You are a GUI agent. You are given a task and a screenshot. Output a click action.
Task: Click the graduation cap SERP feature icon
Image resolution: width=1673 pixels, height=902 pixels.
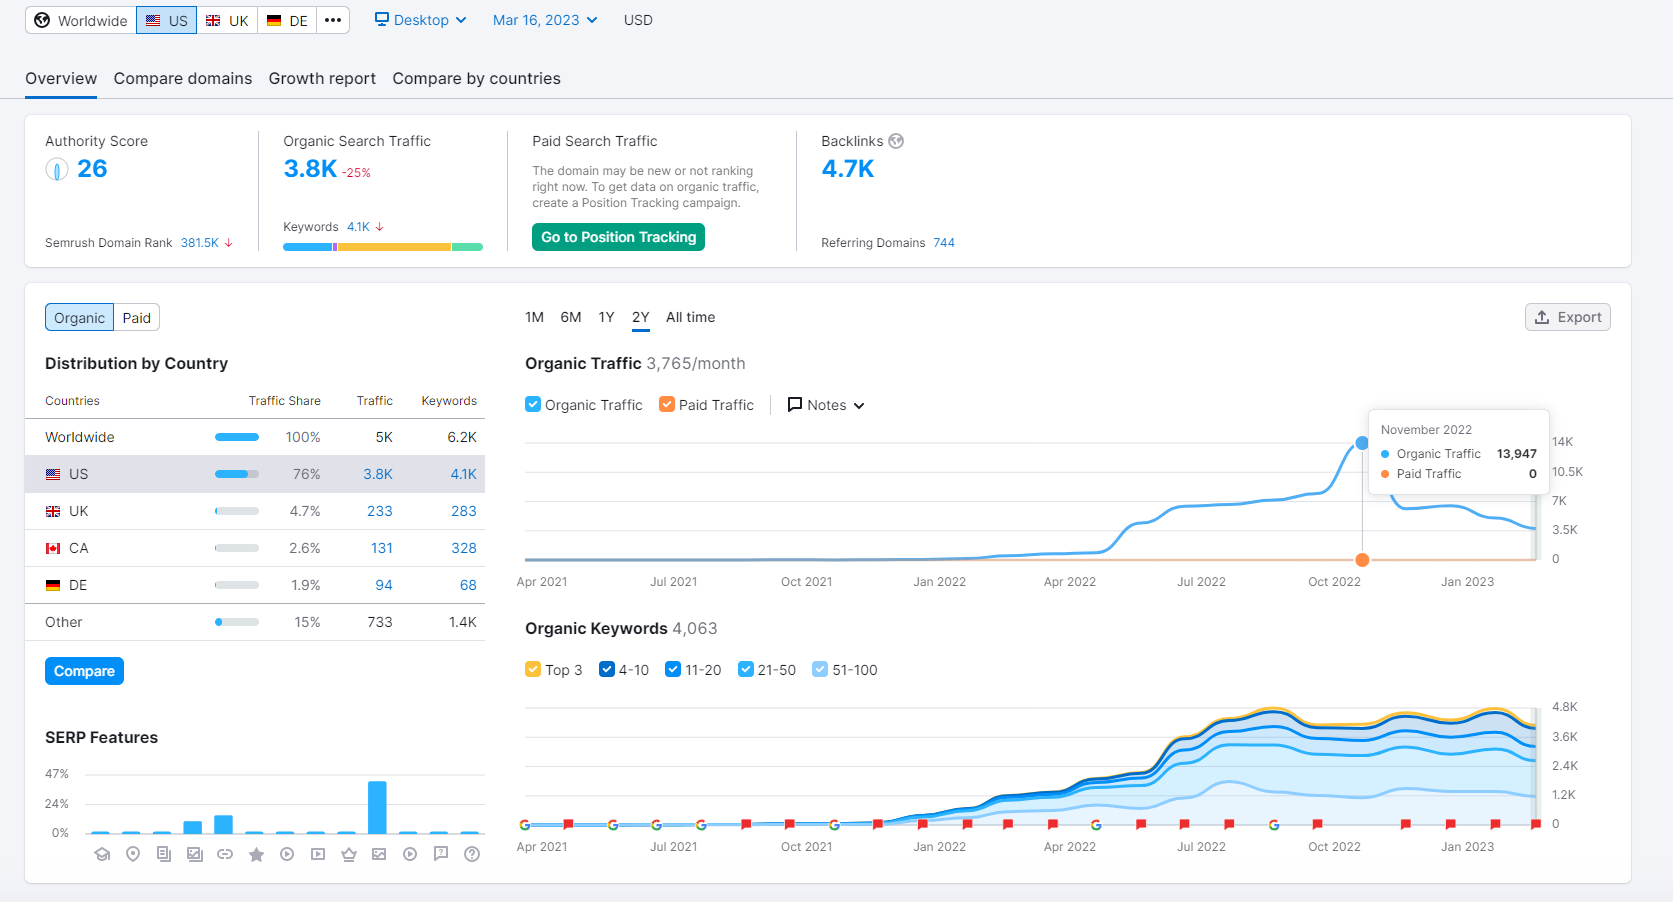point(102,854)
